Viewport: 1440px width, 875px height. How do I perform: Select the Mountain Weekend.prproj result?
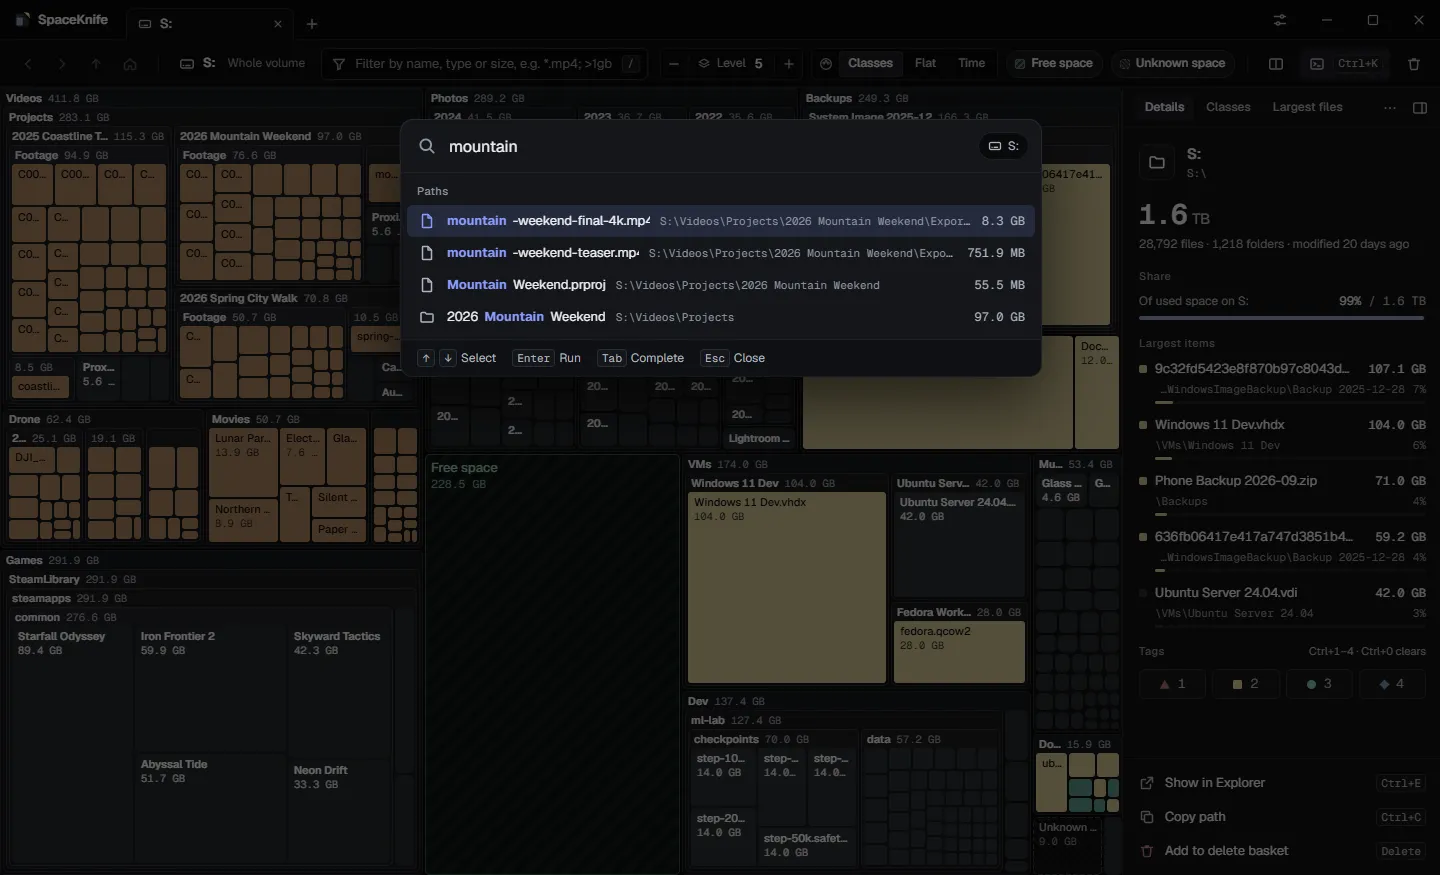tap(721, 285)
